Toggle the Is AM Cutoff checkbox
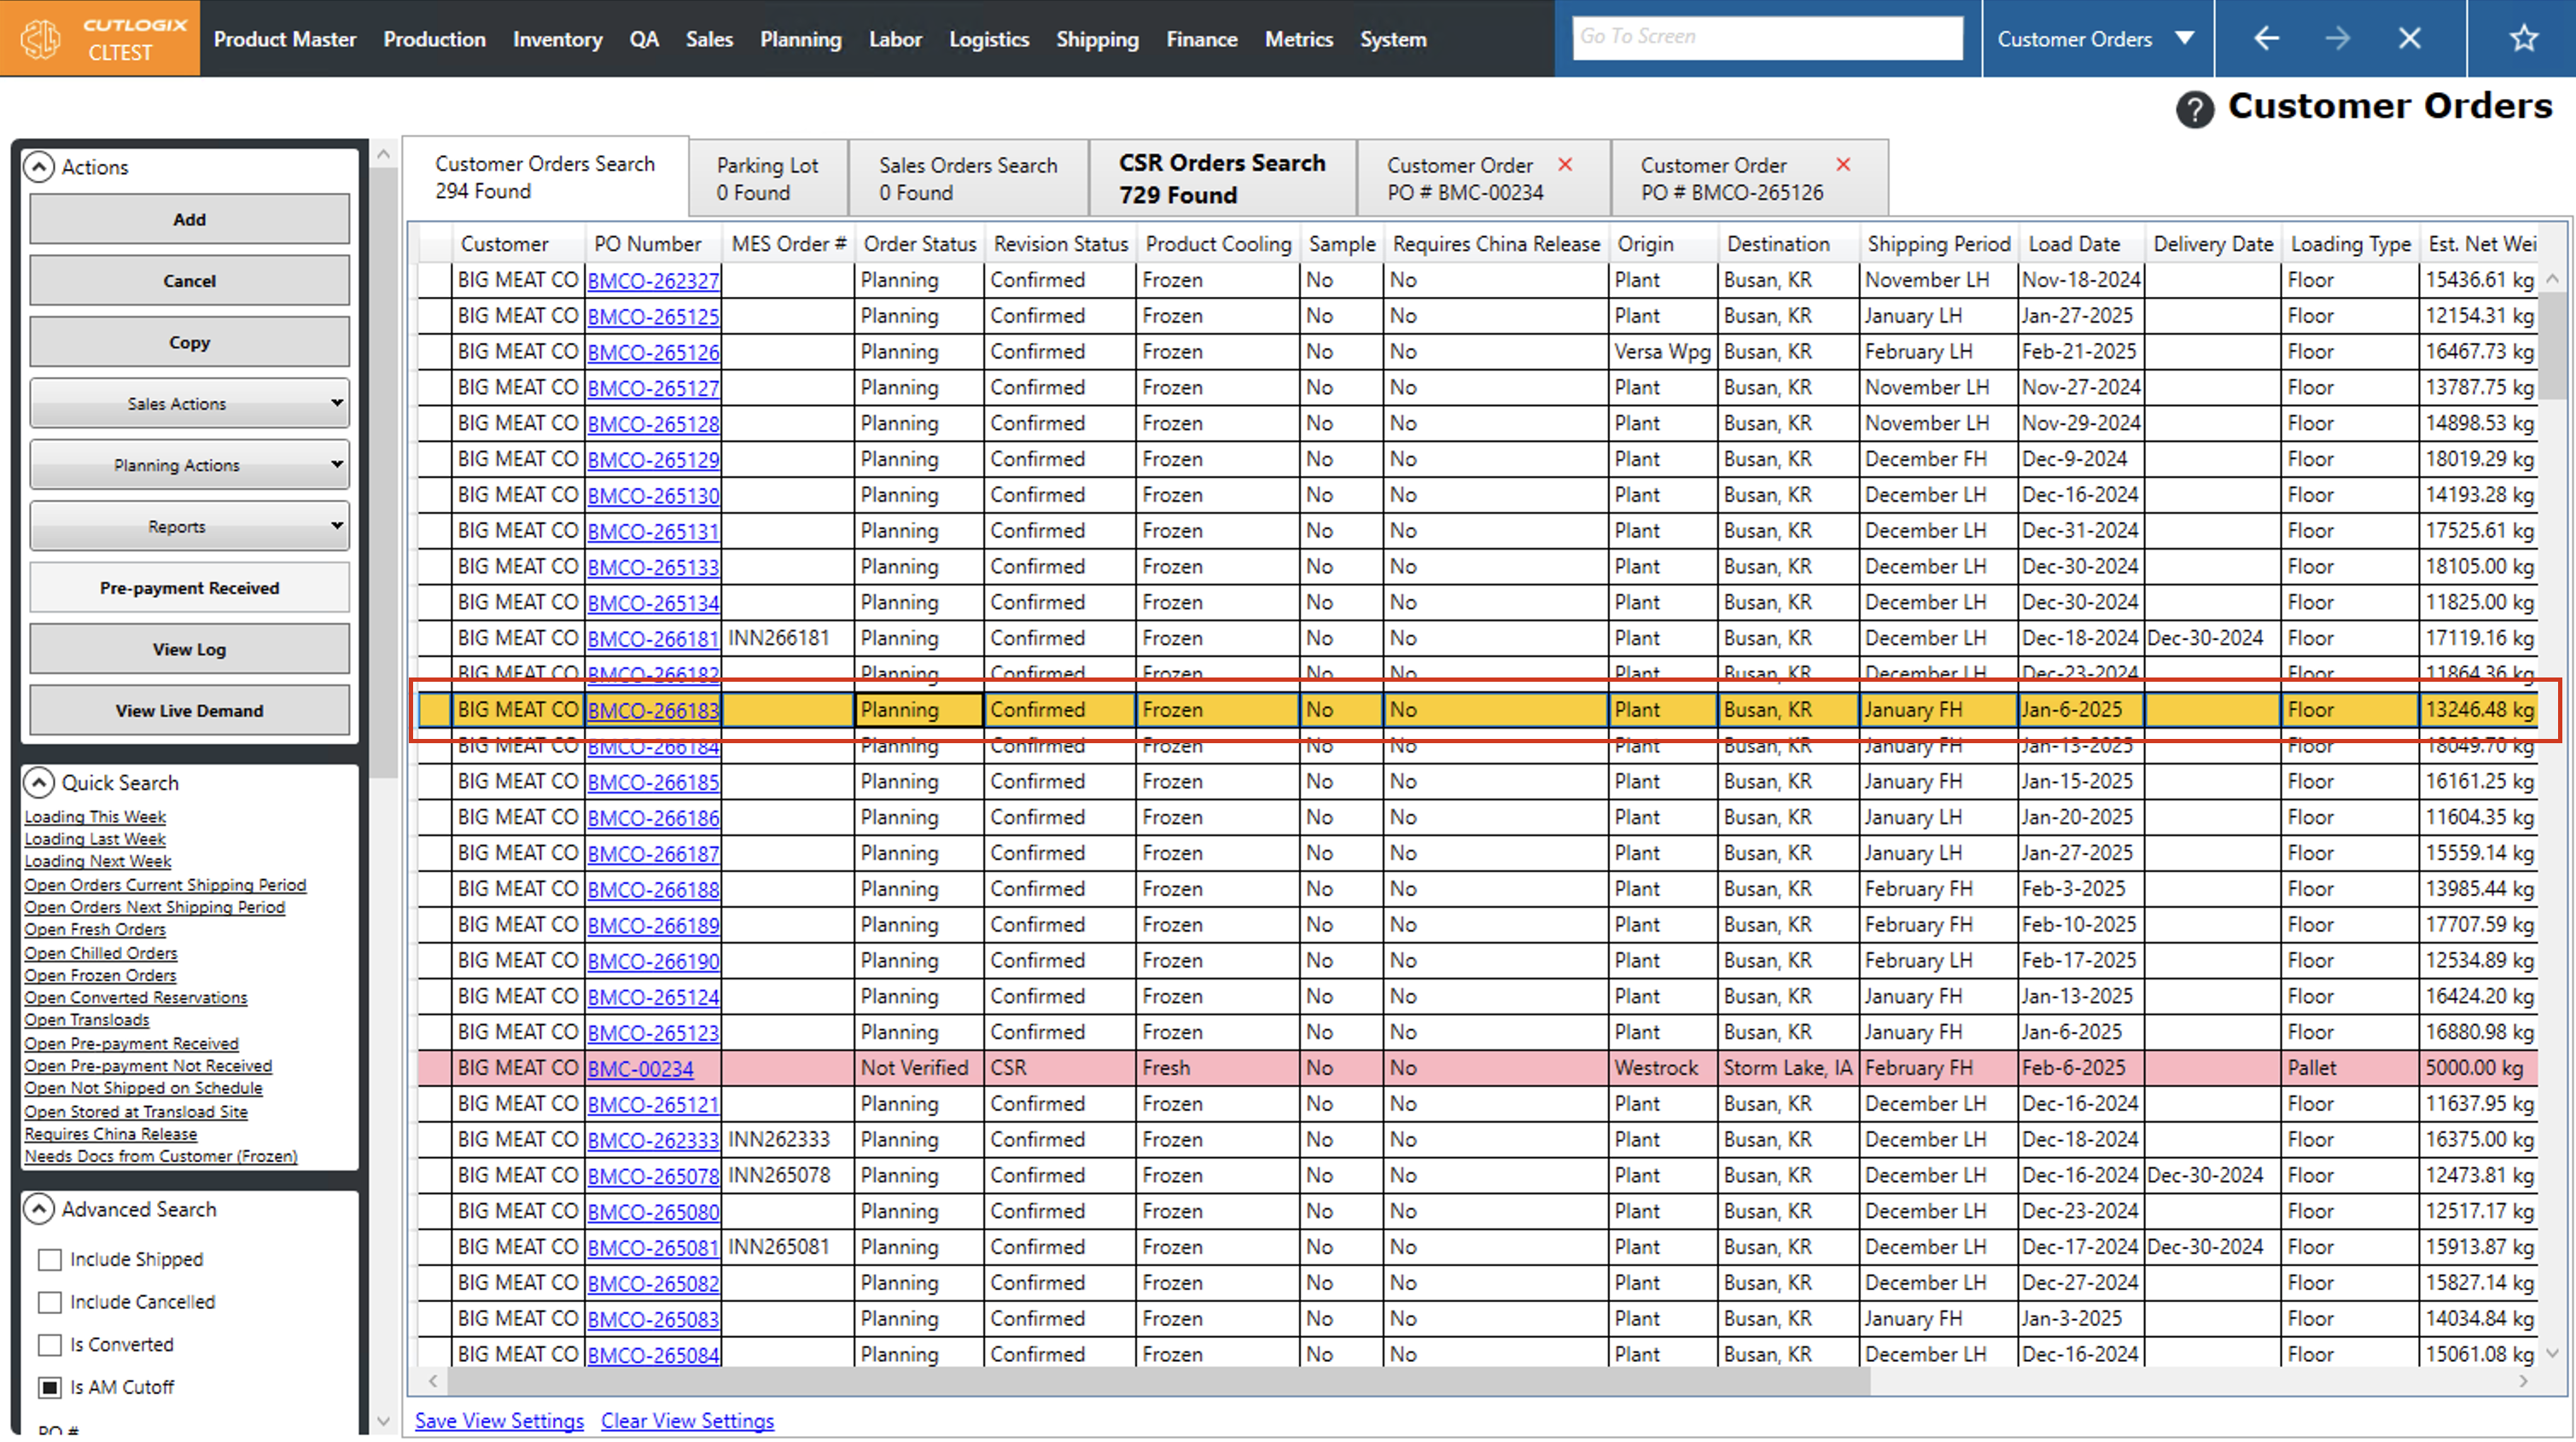This screenshot has width=2576, height=1442. [x=49, y=1387]
